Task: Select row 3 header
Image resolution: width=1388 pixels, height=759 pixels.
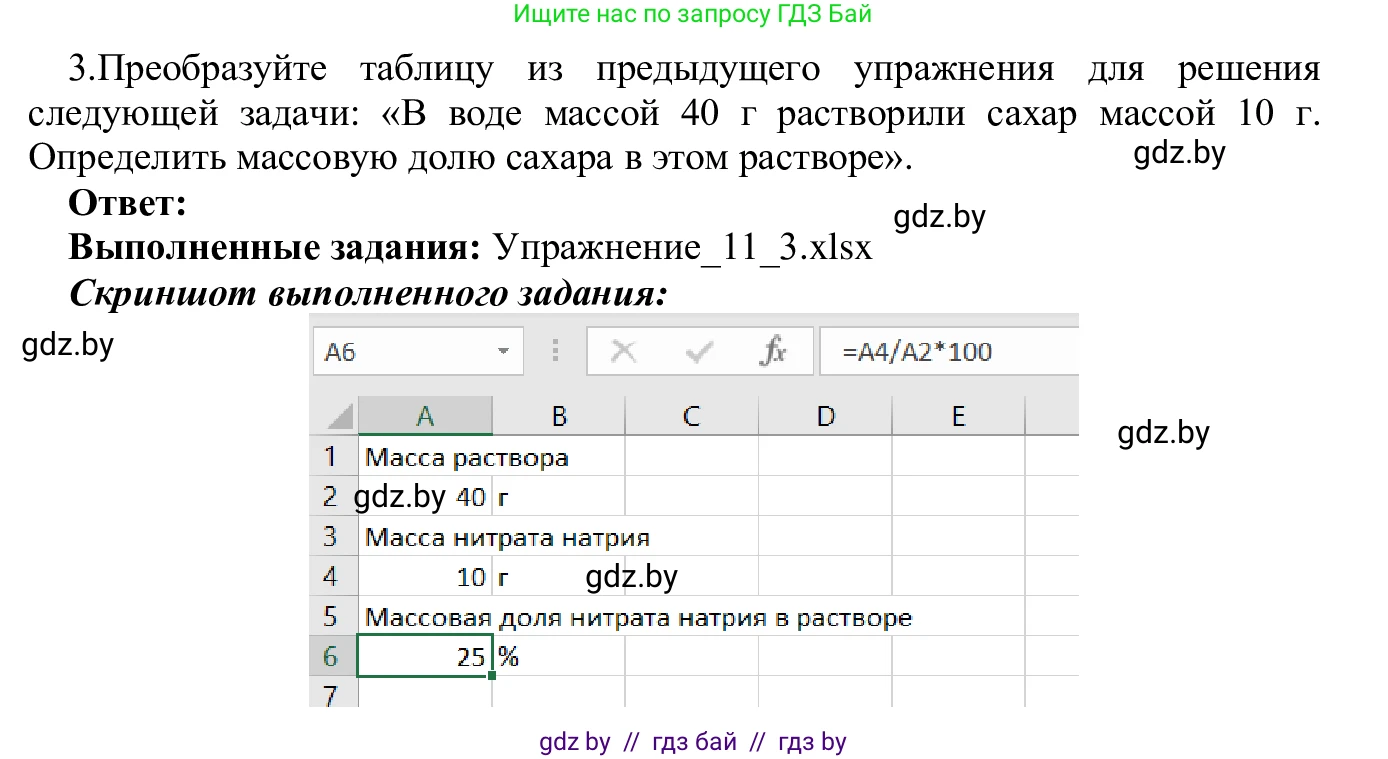Action: point(333,536)
